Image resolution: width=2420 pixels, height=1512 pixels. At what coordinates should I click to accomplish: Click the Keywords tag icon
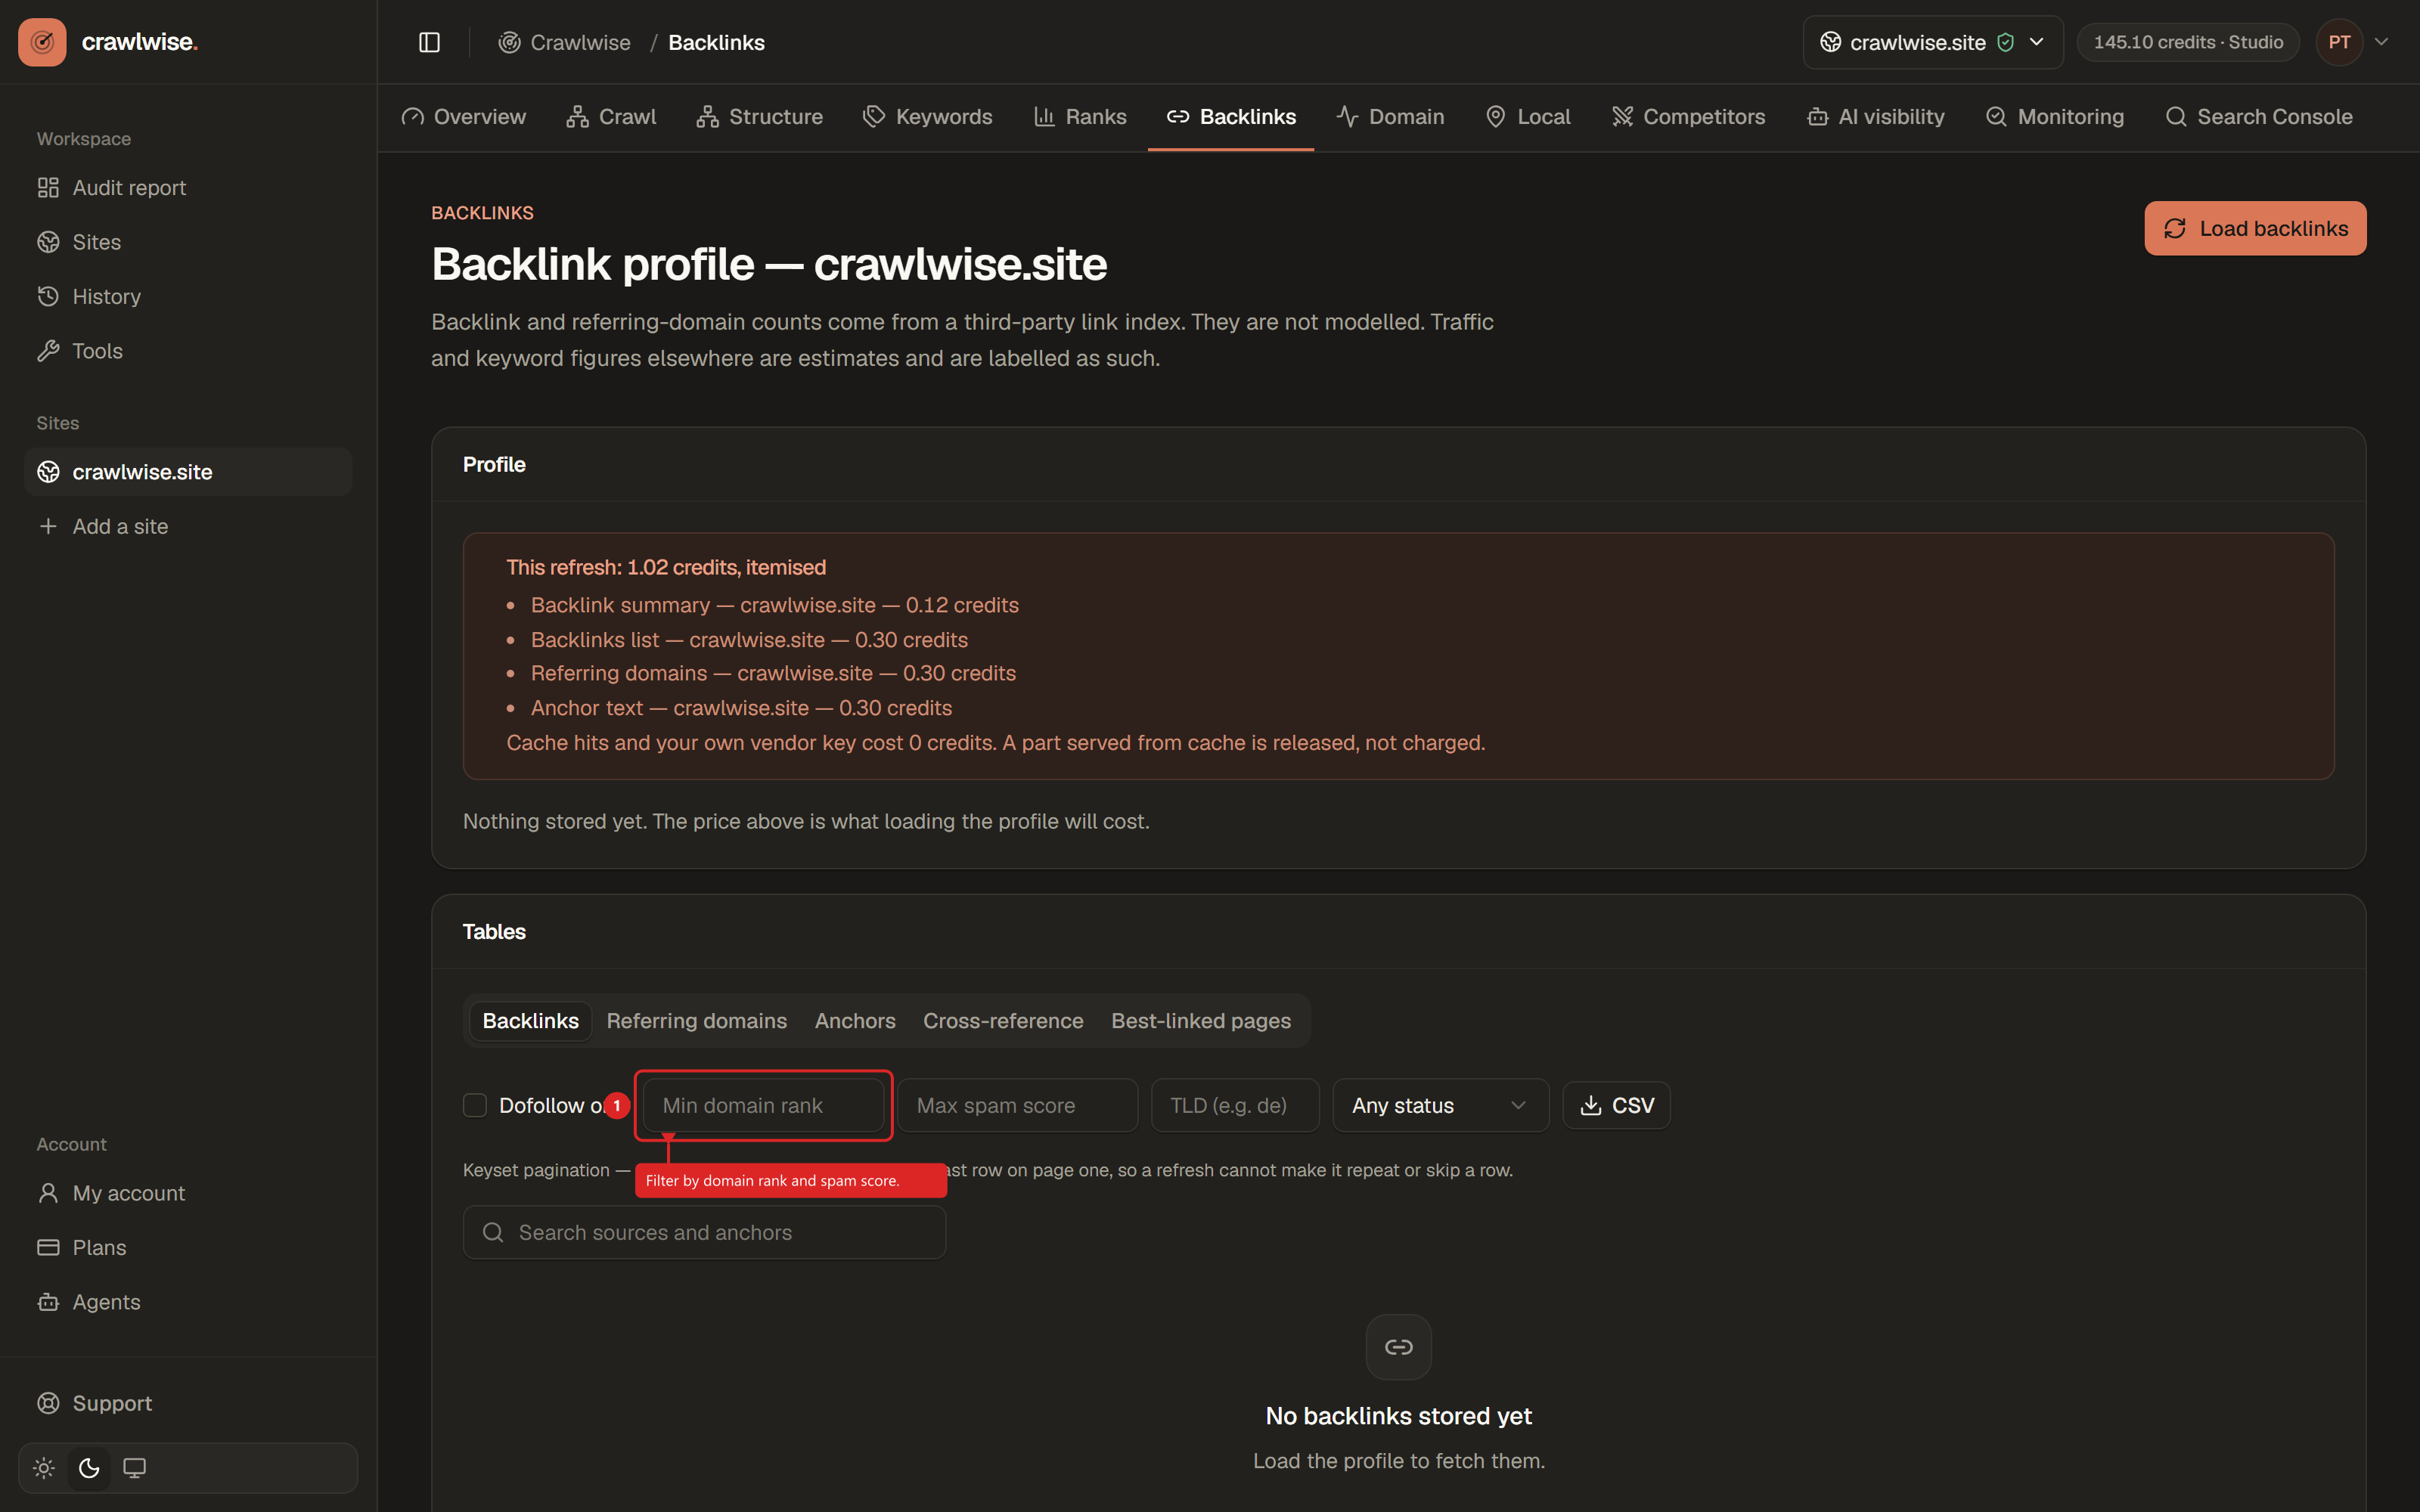[x=874, y=117]
